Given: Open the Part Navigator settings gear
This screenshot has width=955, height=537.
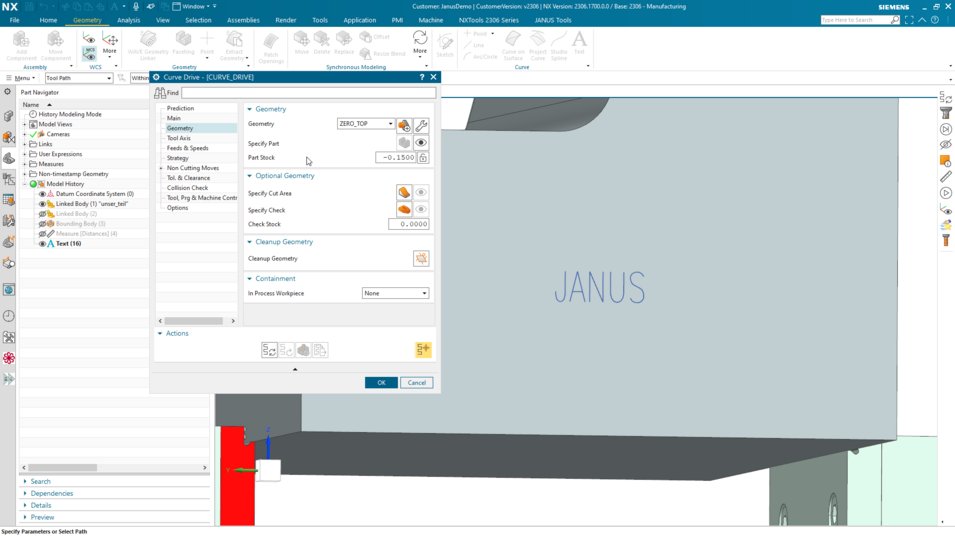Looking at the screenshot, I should pos(7,92).
